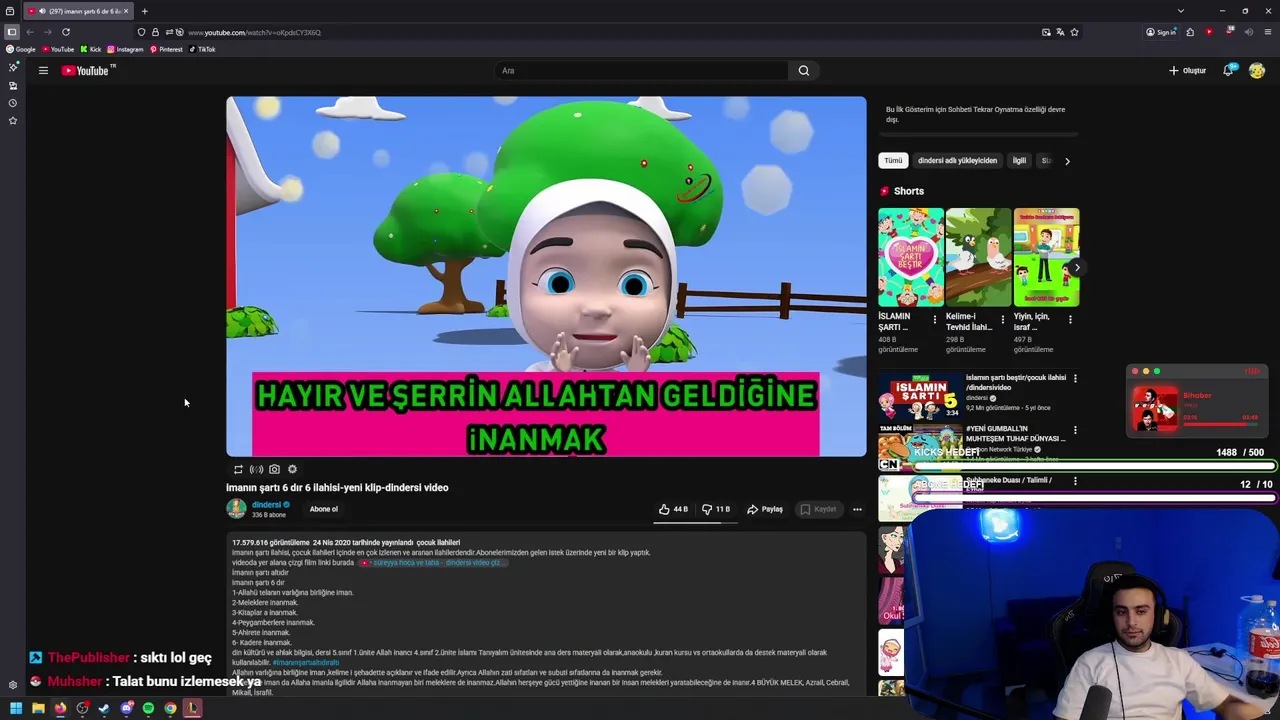Image resolution: width=1280 pixels, height=720 pixels.
Task: Open options for Kelime-i Tevhid short
Action: pos(1003,320)
